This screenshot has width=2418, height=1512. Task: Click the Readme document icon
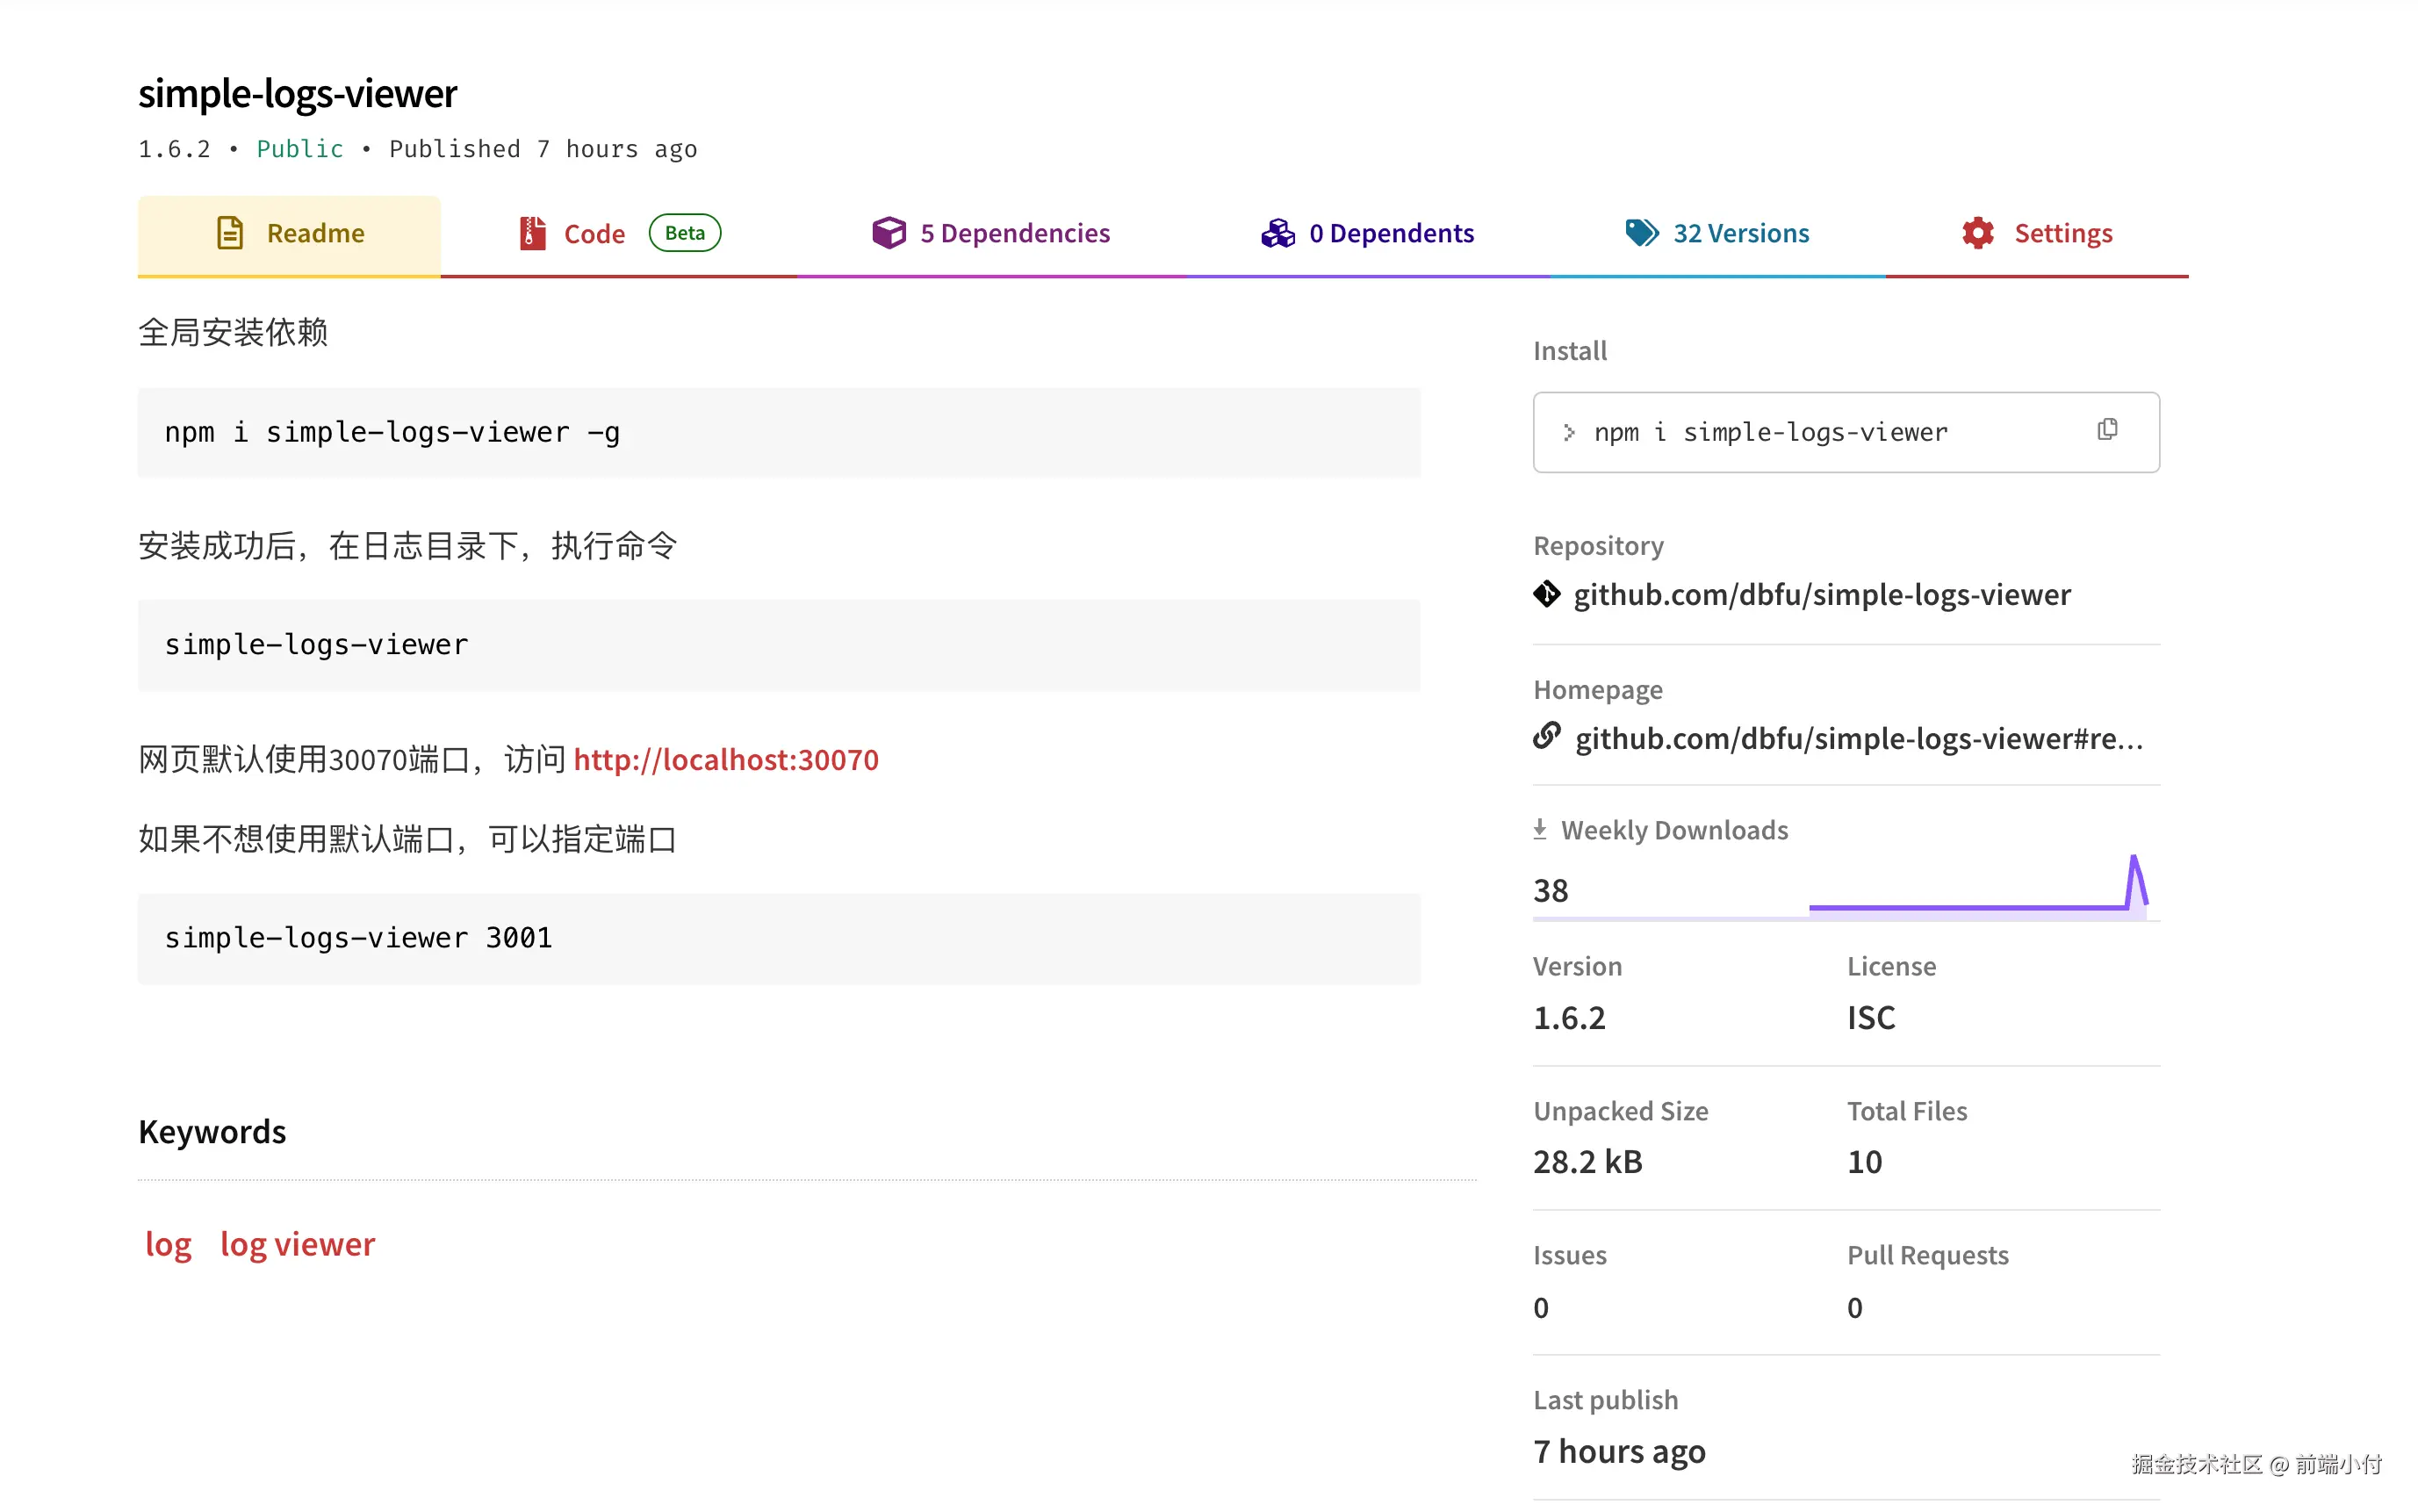pyautogui.click(x=230, y=233)
